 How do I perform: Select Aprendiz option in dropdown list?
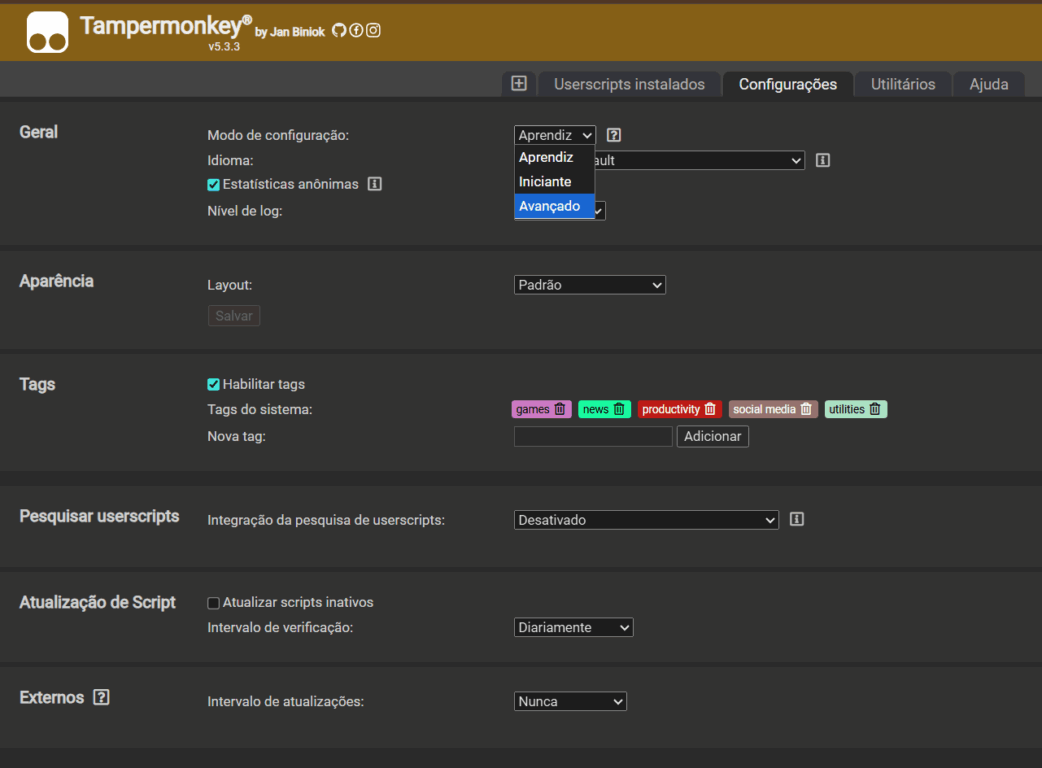[554, 157]
